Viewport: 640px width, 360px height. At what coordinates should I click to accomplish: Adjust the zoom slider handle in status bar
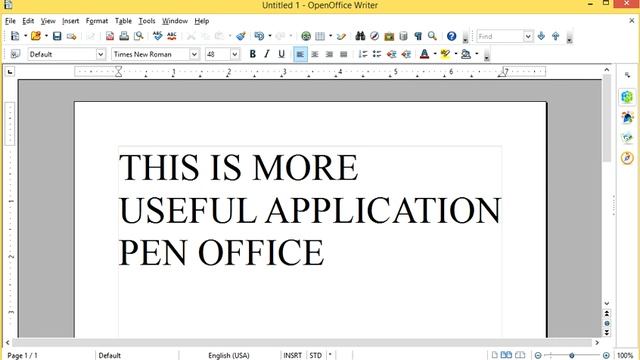[x=572, y=356]
